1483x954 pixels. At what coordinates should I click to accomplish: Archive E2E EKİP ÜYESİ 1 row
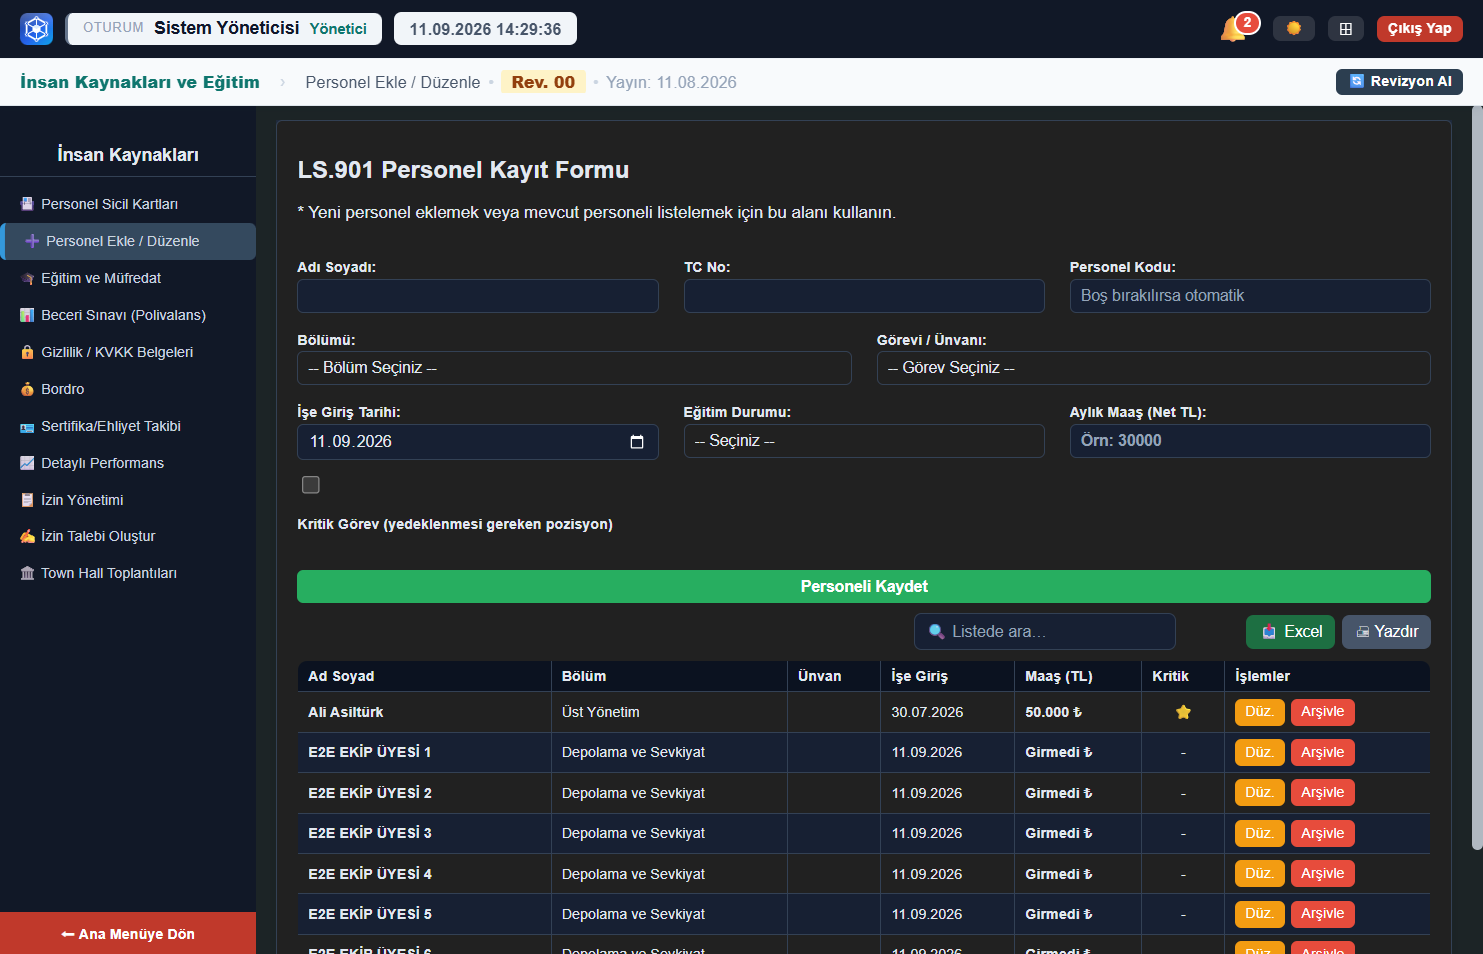tap(1322, 752)
